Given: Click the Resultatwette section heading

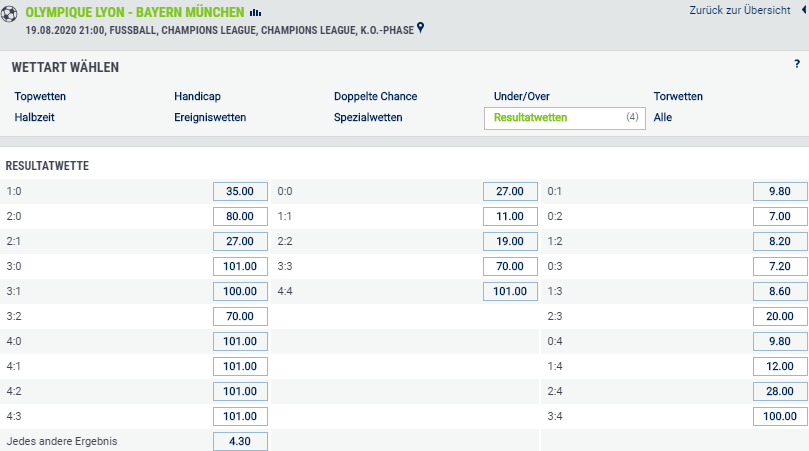Looking at the screenshot, I should 47,166.
